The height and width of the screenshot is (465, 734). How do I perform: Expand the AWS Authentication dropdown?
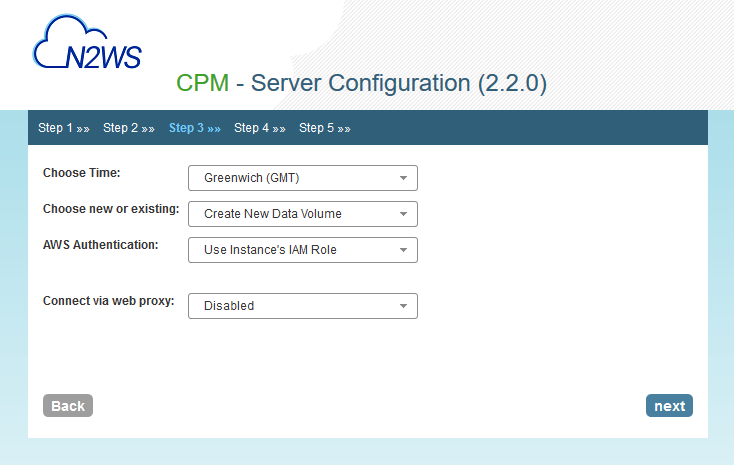click(303, 250)
